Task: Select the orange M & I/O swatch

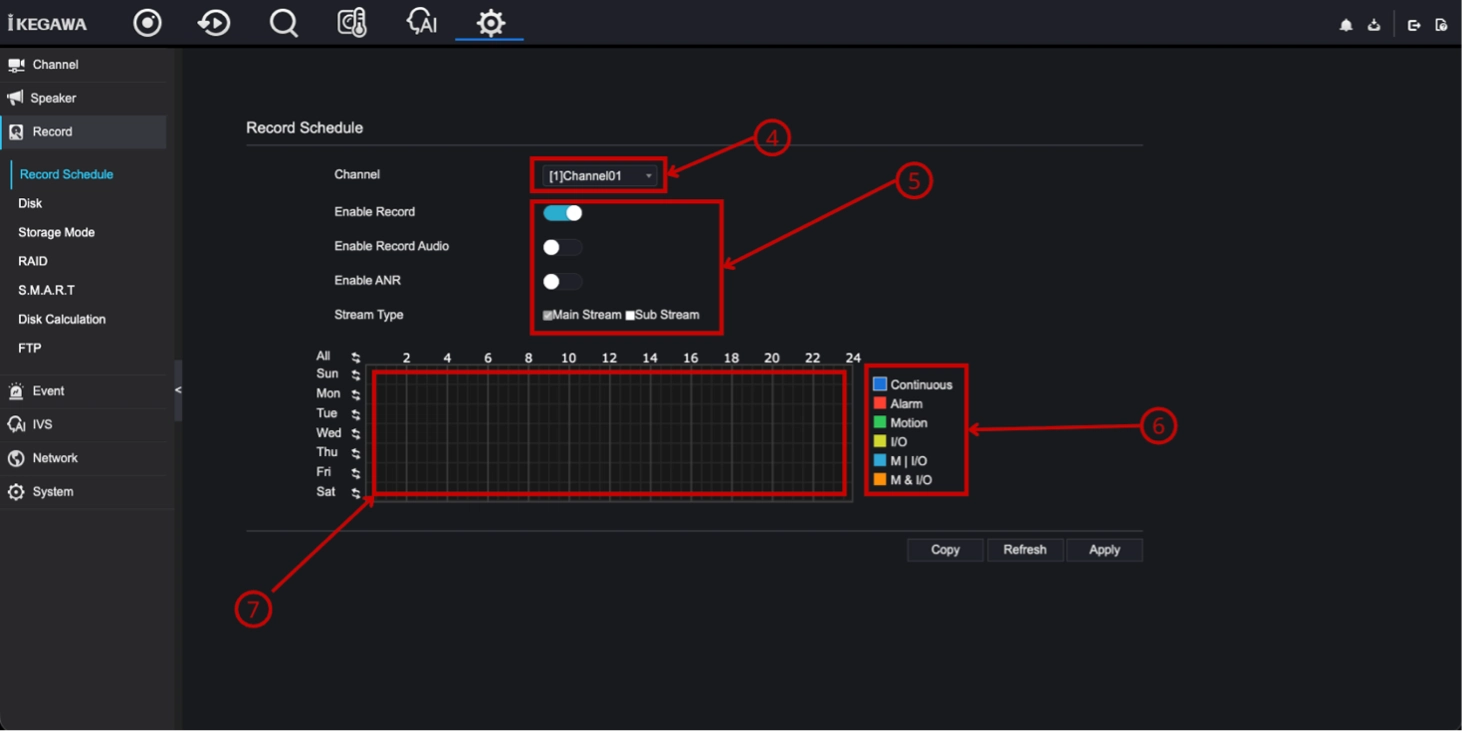Action: [x=882, y=481]
